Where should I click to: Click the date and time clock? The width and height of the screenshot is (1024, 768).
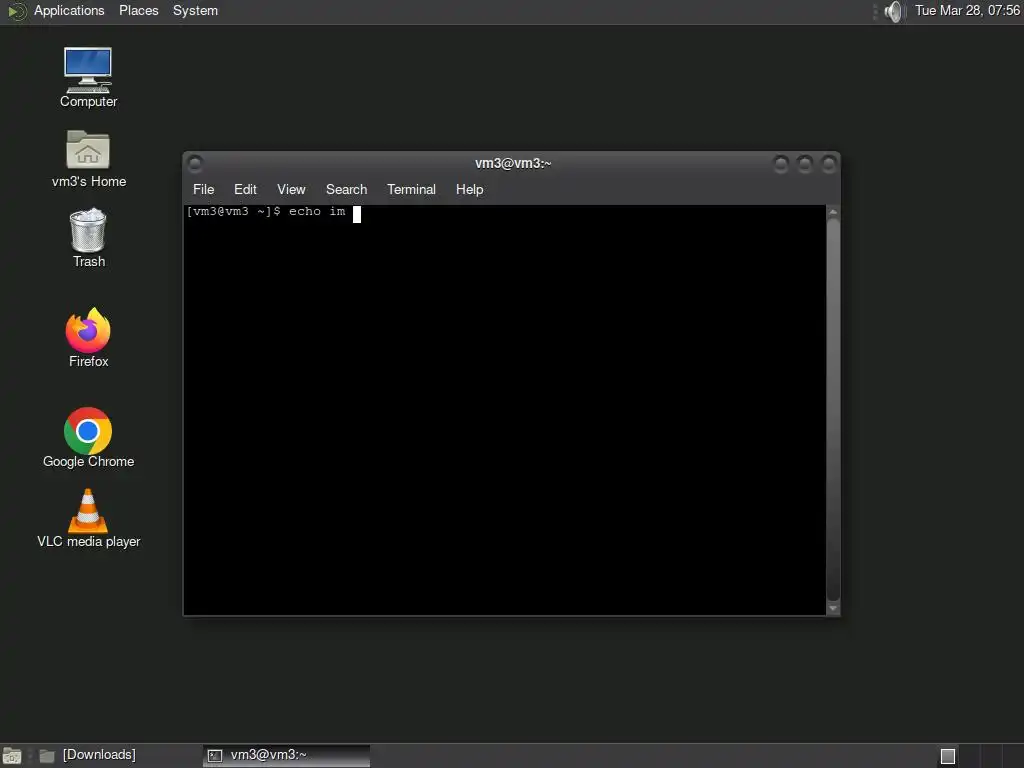pos(967,11)
